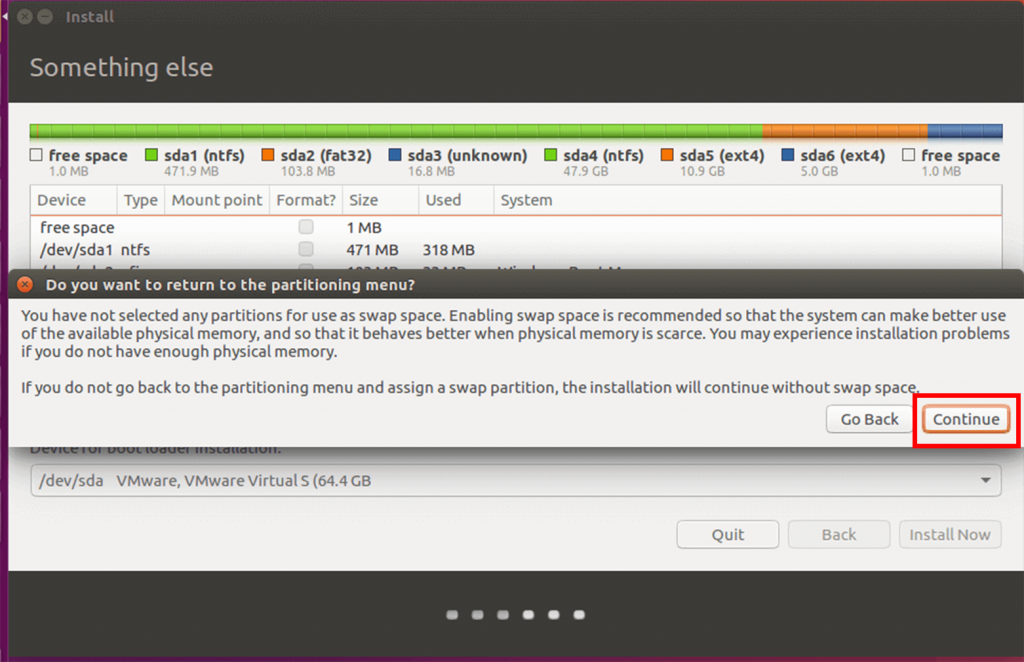Click the orange segment of the partition bar

pos(843,131)
